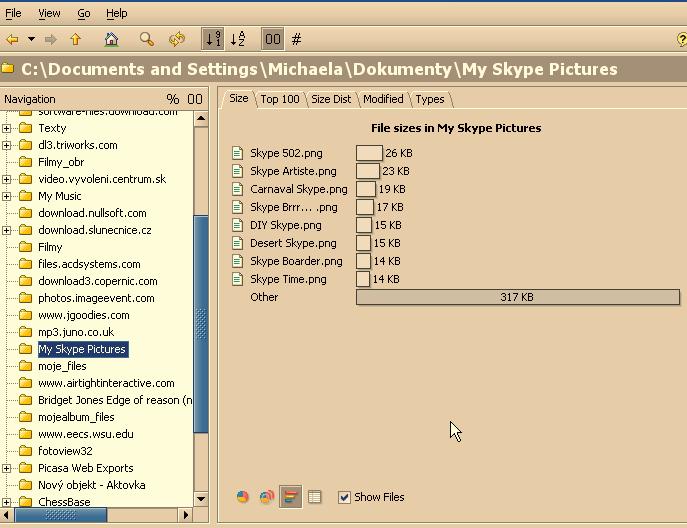Switch to the Size tab
This screenshot has height=528, width=687.
[x=239, y=99]
